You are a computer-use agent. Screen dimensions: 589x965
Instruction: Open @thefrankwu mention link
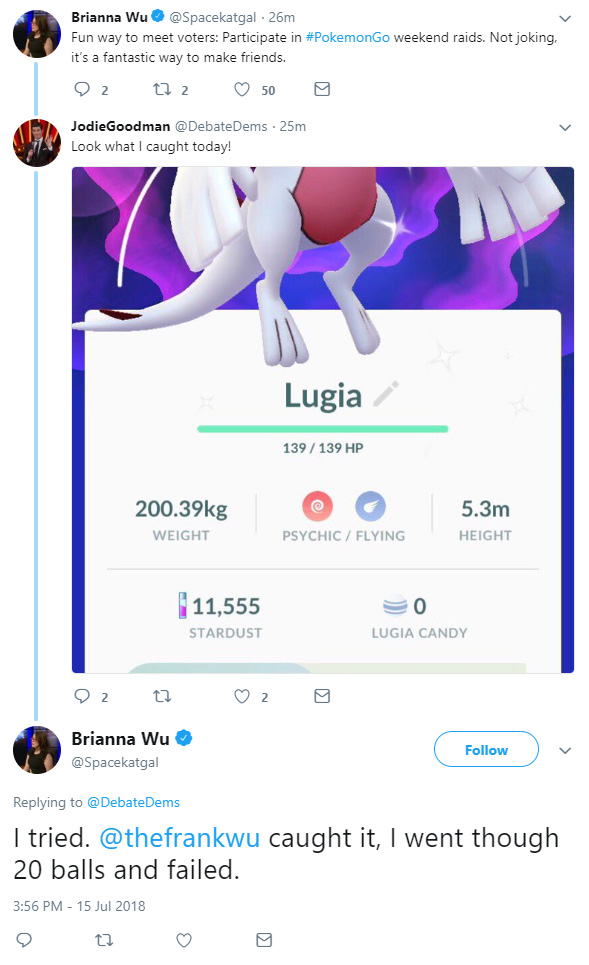(x=179, y=838)
